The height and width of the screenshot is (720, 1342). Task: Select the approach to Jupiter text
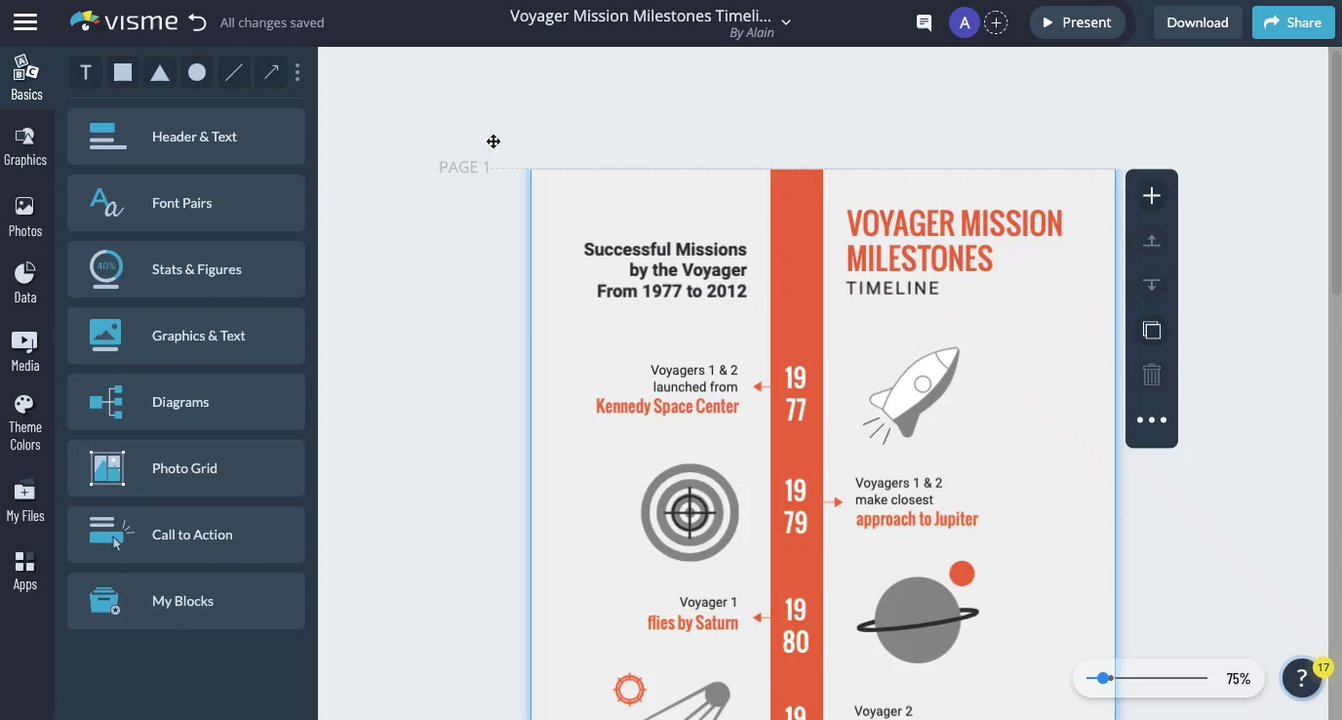pyautogui.click(x=917, y=519)
